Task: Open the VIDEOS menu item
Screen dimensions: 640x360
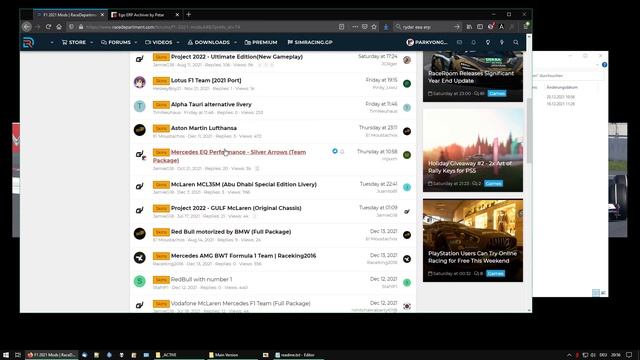Action: [158, 42]
